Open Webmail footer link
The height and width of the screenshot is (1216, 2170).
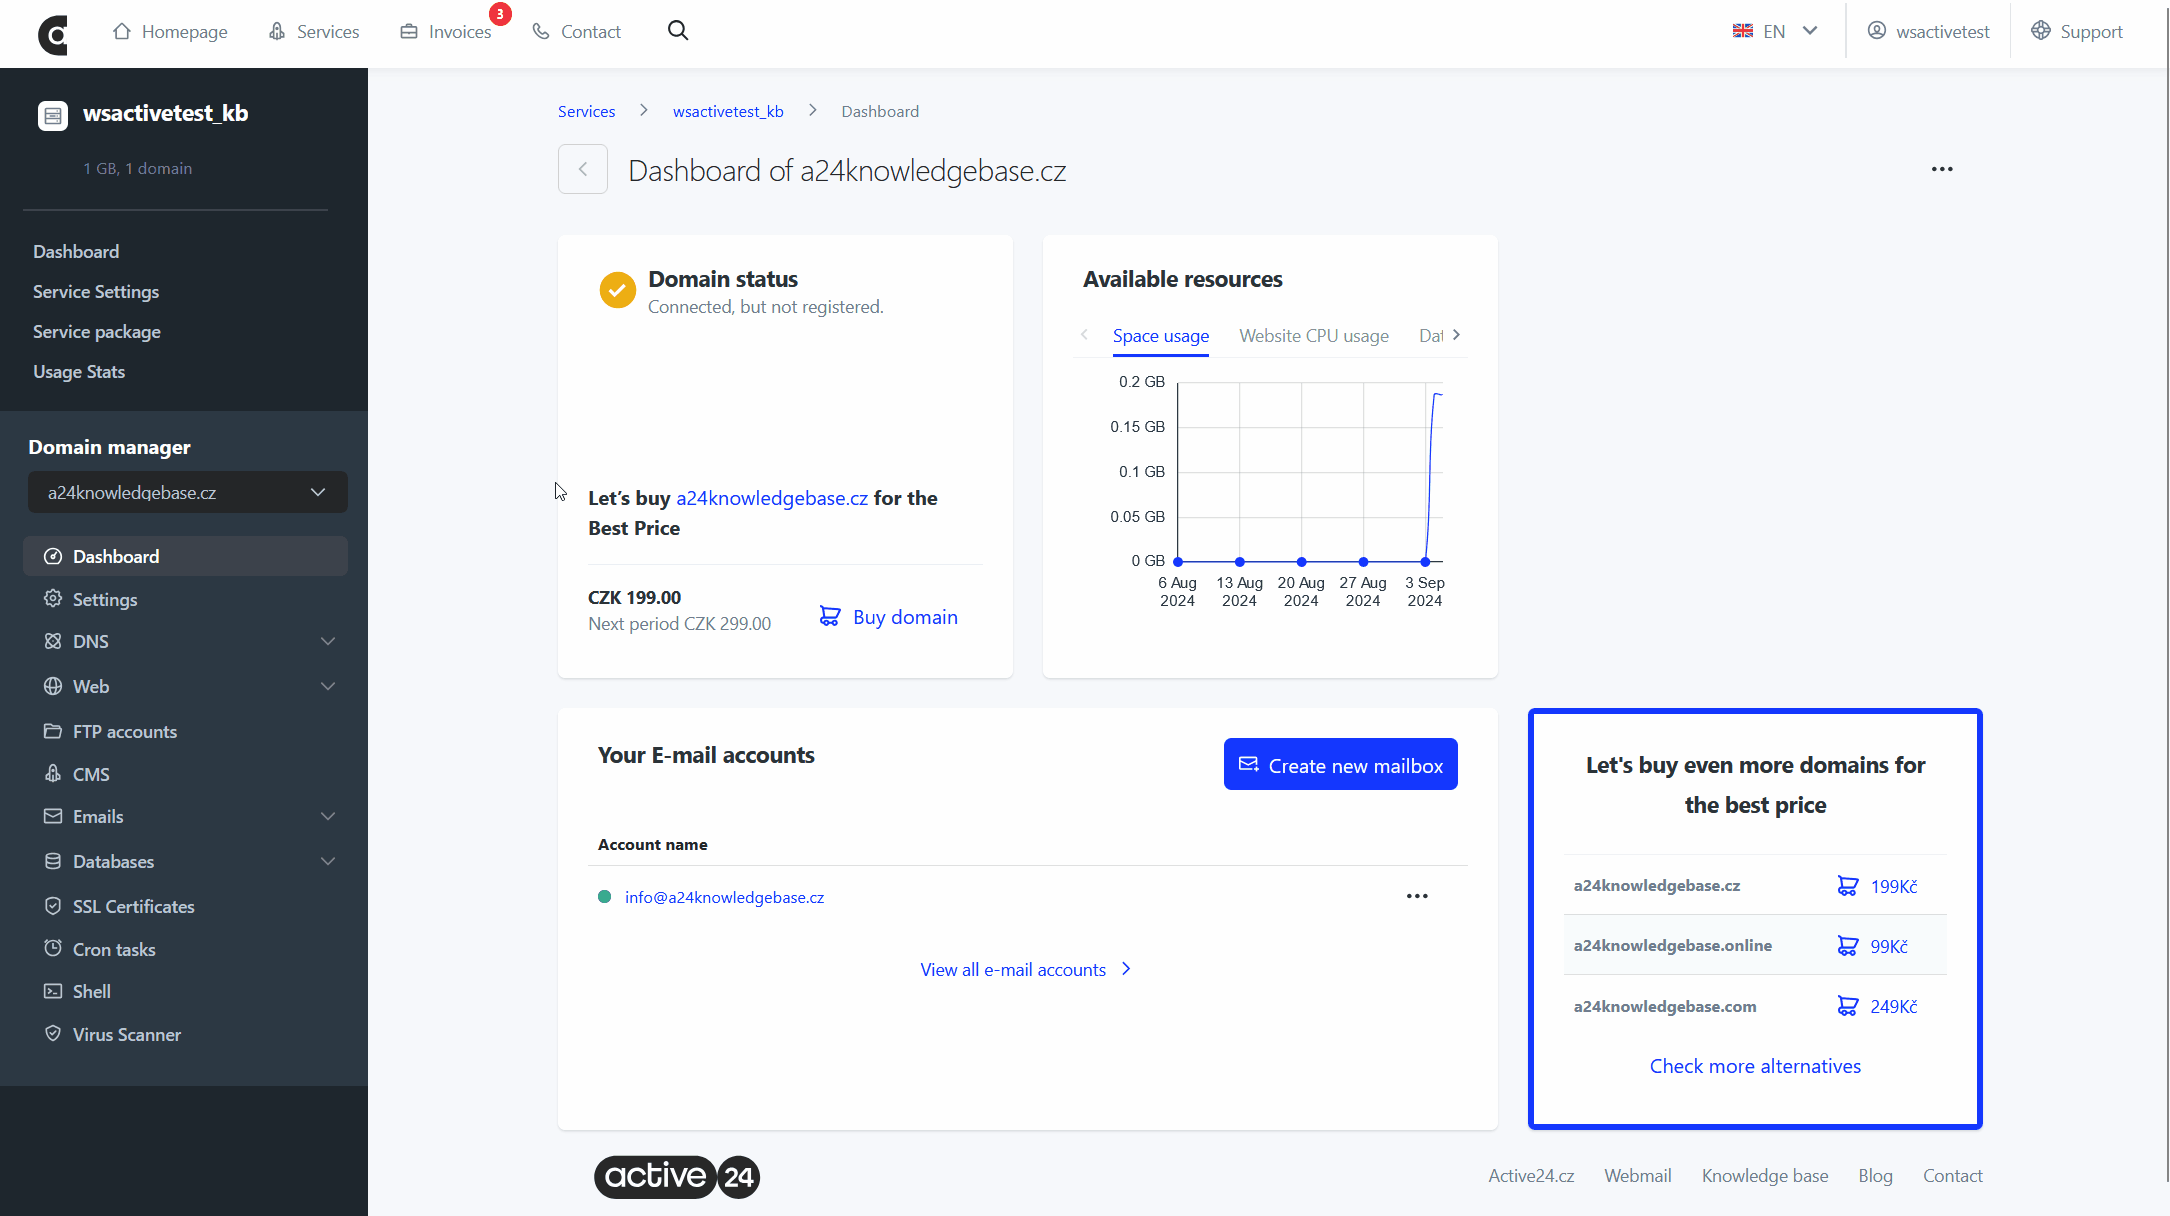tap(1637, 1176)
